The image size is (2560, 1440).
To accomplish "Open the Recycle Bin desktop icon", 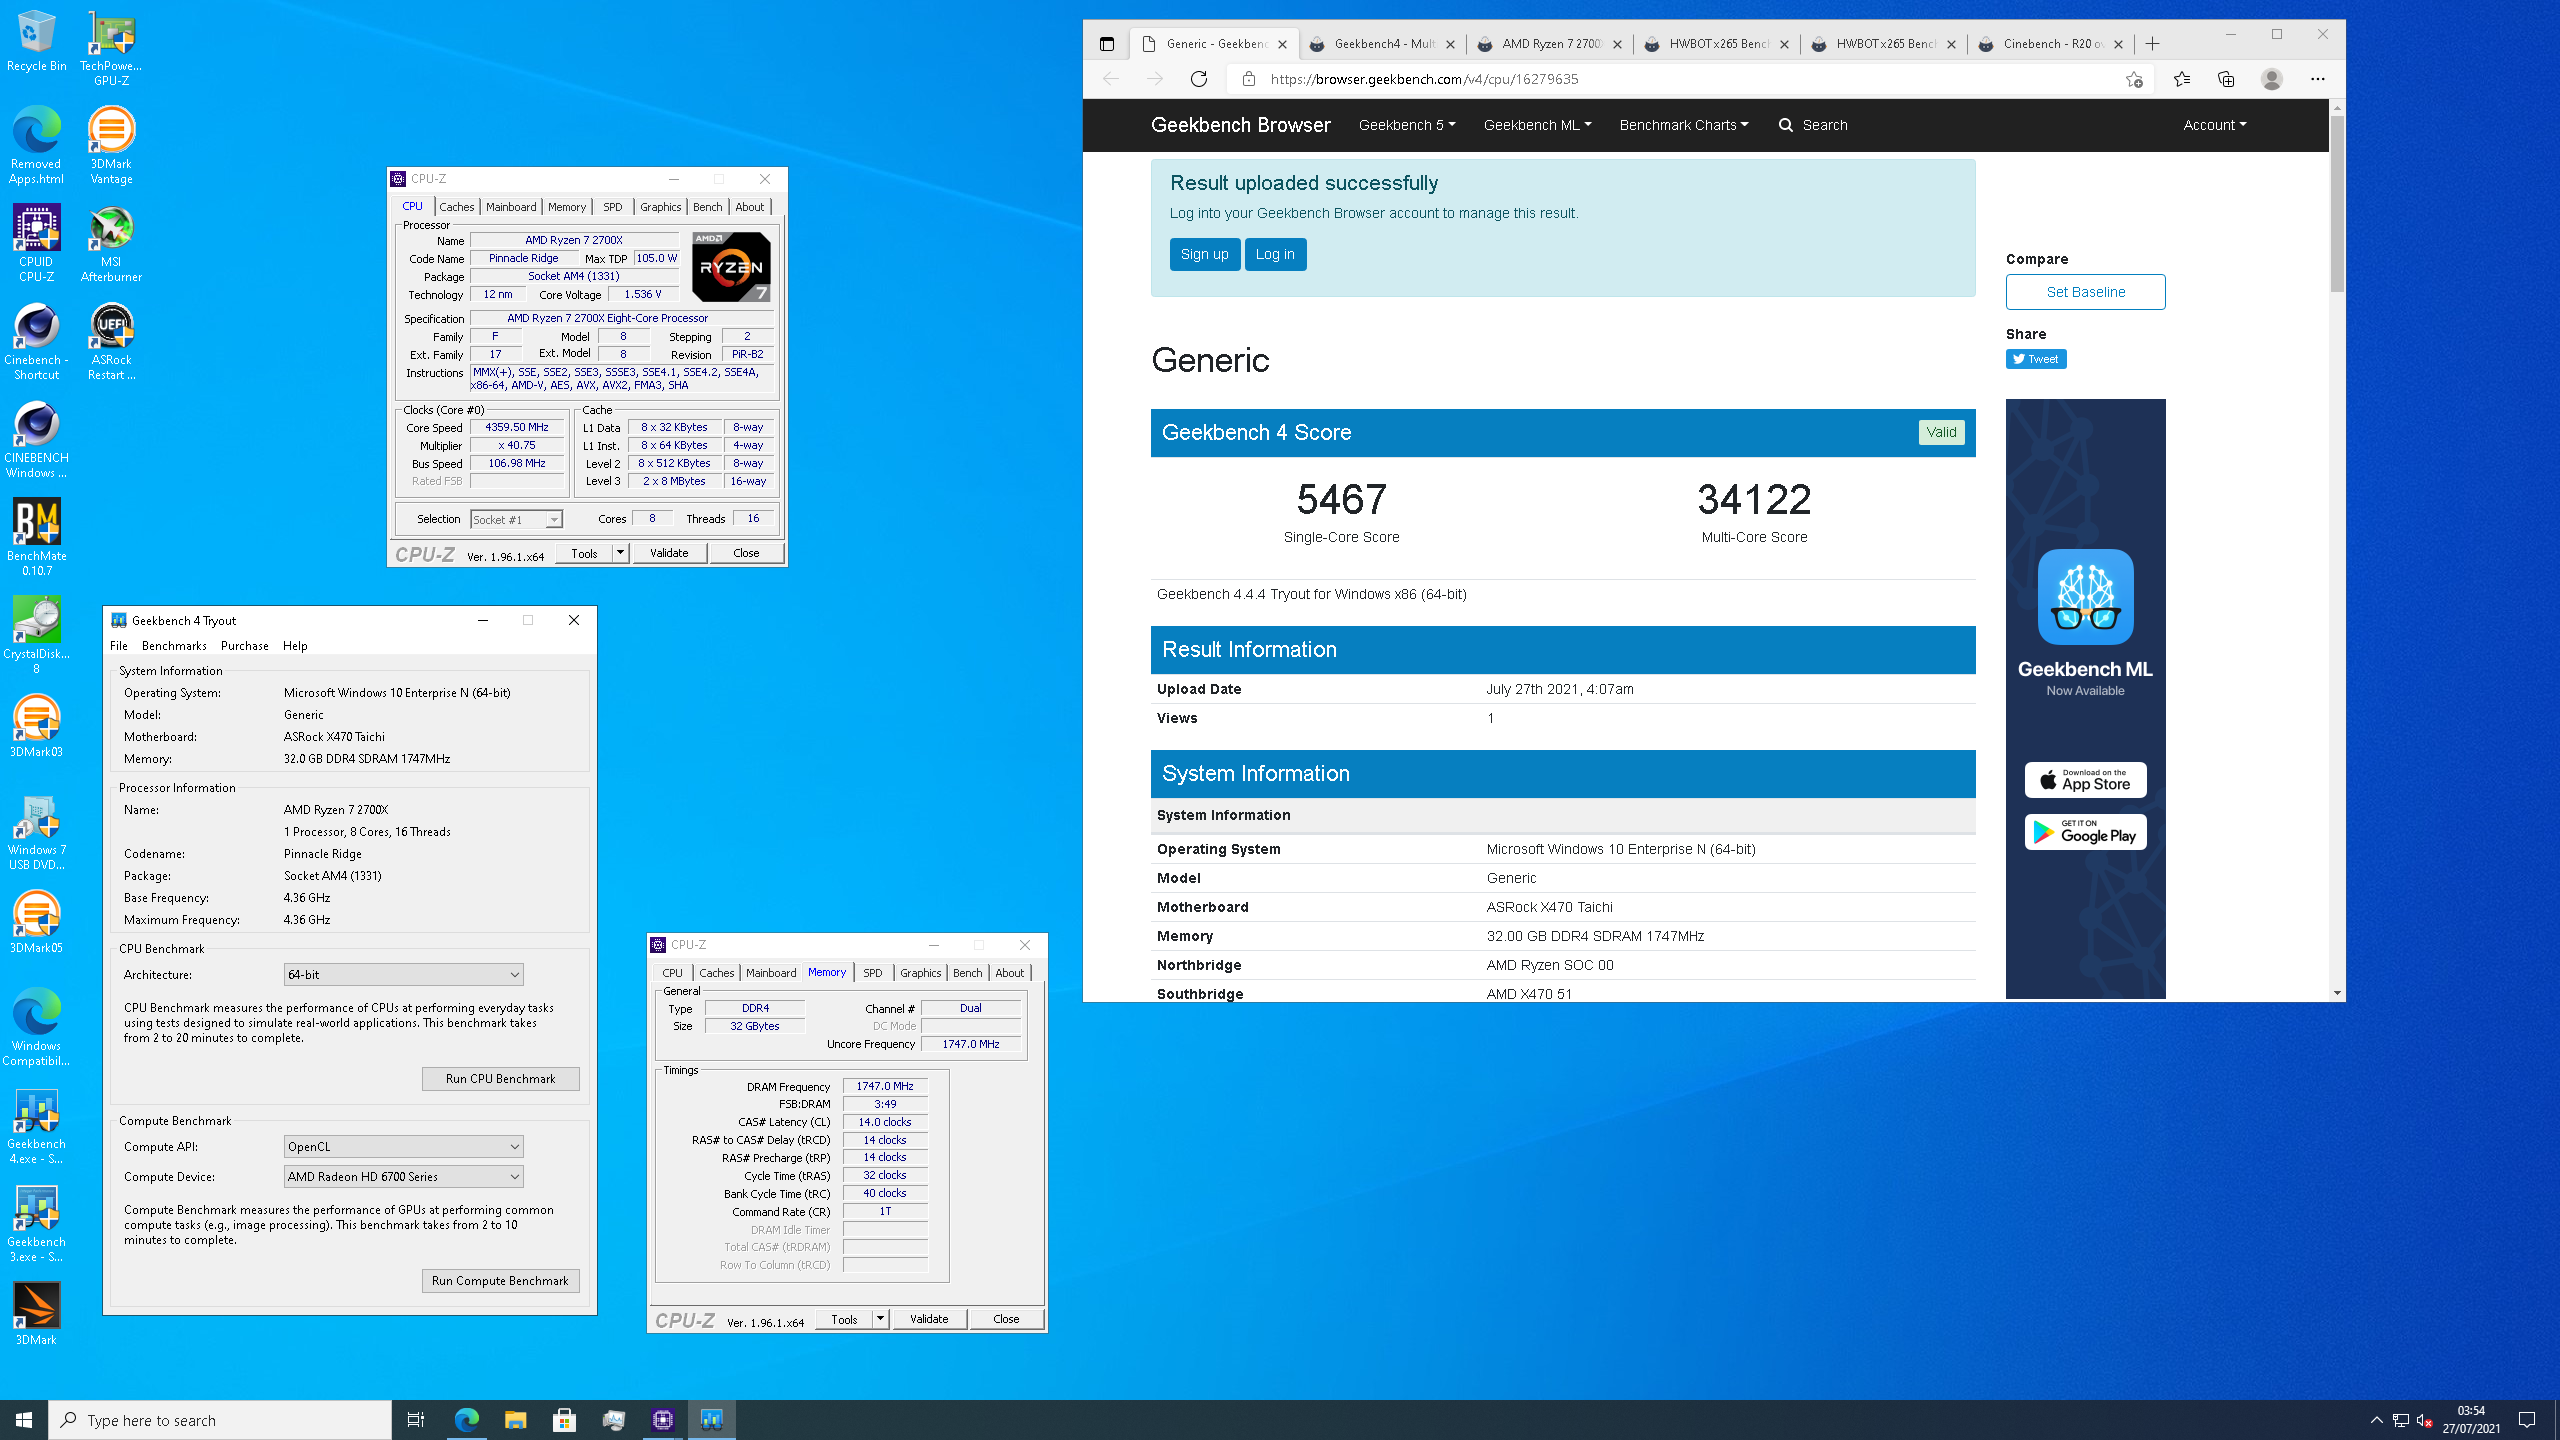I will pos(36,42).
